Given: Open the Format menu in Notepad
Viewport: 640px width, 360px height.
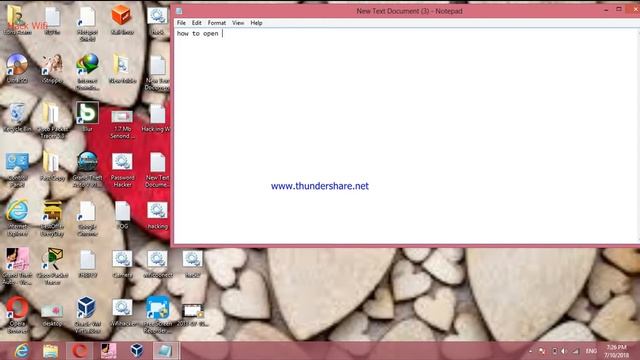Looking at the screenshot, I should [x=217, y=23].
